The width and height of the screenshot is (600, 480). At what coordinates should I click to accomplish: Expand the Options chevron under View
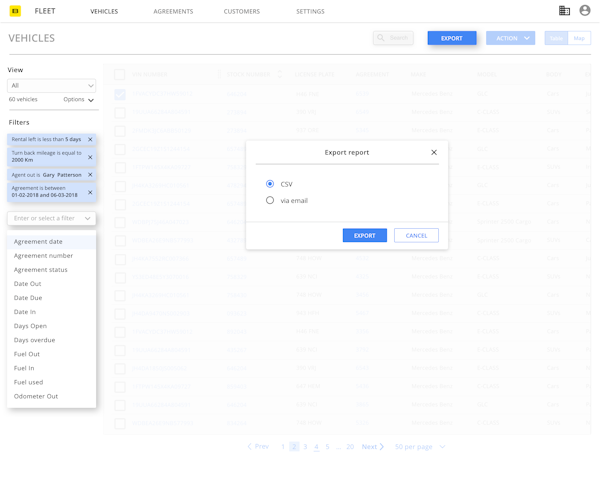point(91,100)
